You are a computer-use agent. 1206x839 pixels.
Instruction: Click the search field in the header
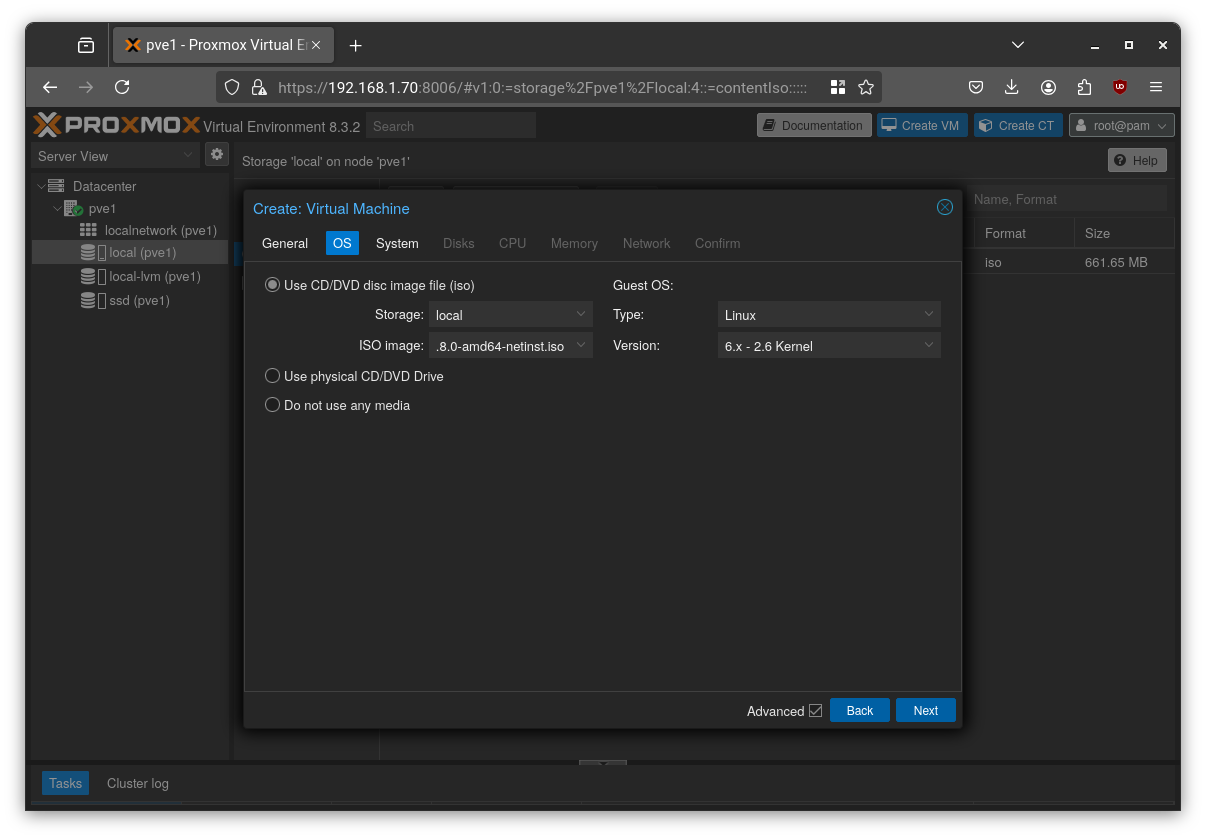[x=450, y=125]
